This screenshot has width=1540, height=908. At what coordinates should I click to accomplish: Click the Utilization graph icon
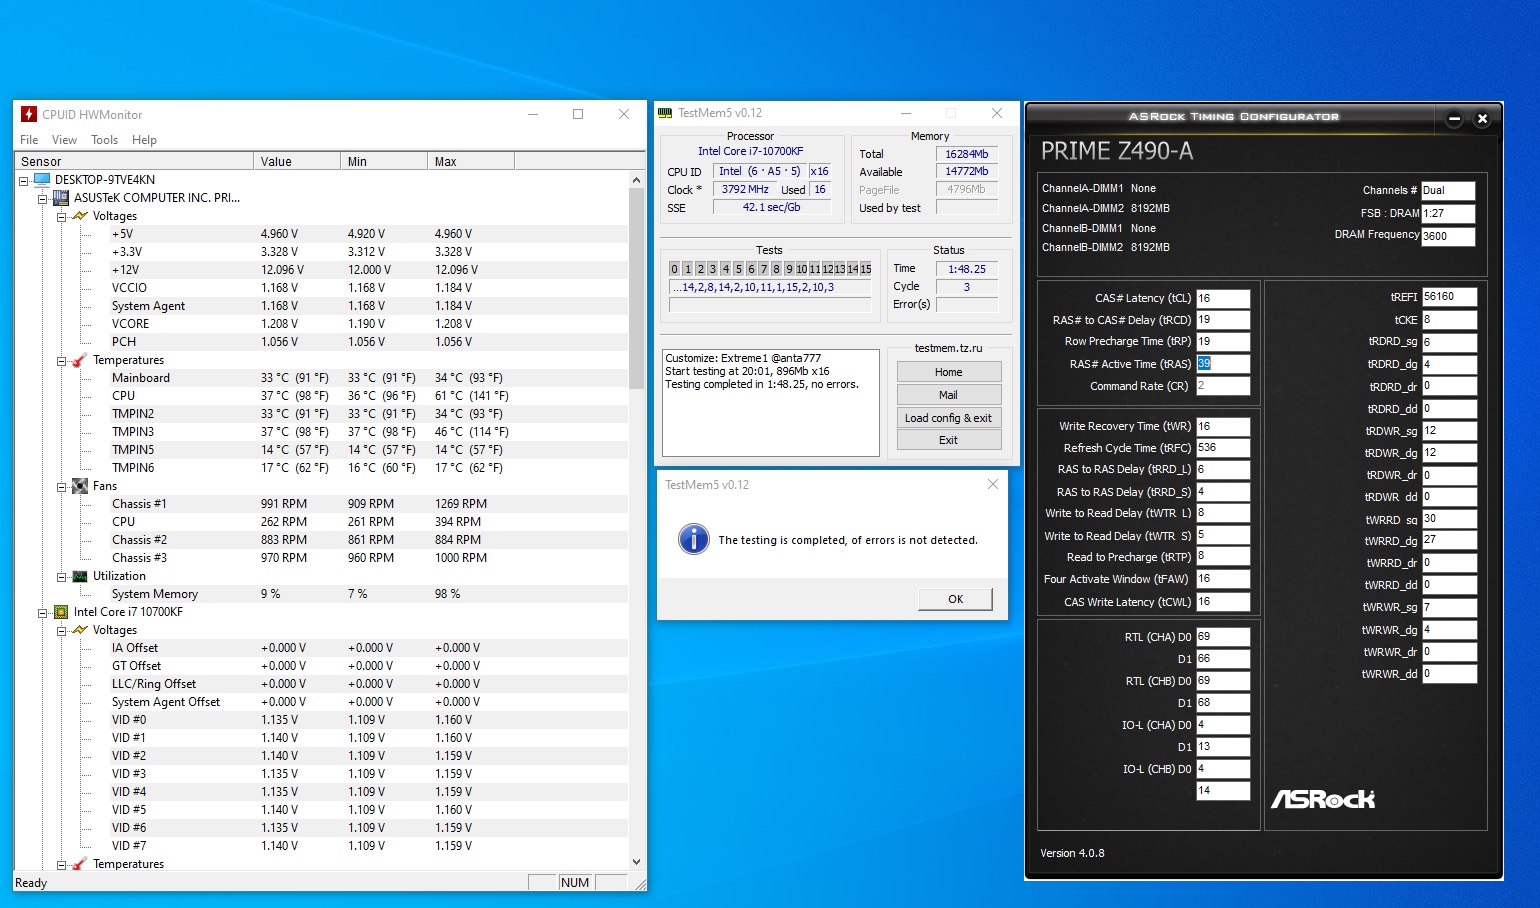80,576
